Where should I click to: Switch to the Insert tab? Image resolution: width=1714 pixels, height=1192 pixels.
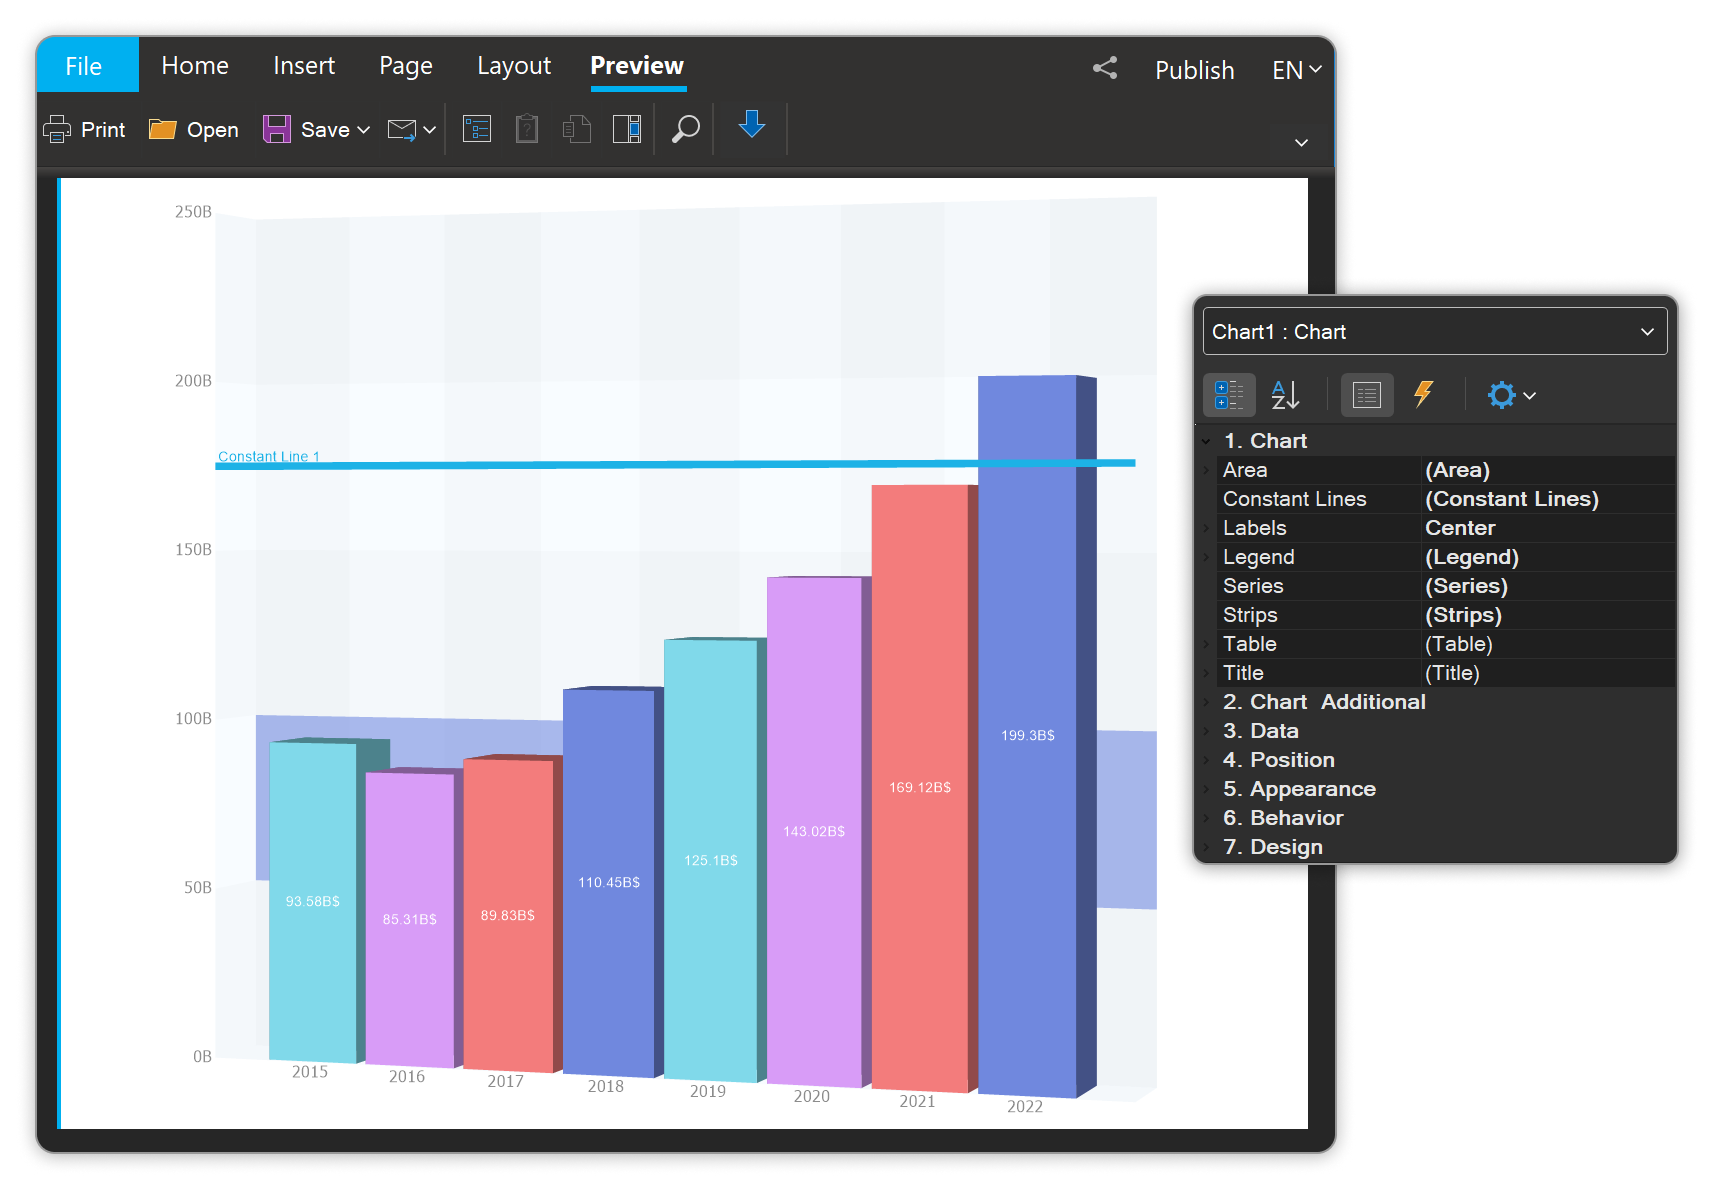304,66
